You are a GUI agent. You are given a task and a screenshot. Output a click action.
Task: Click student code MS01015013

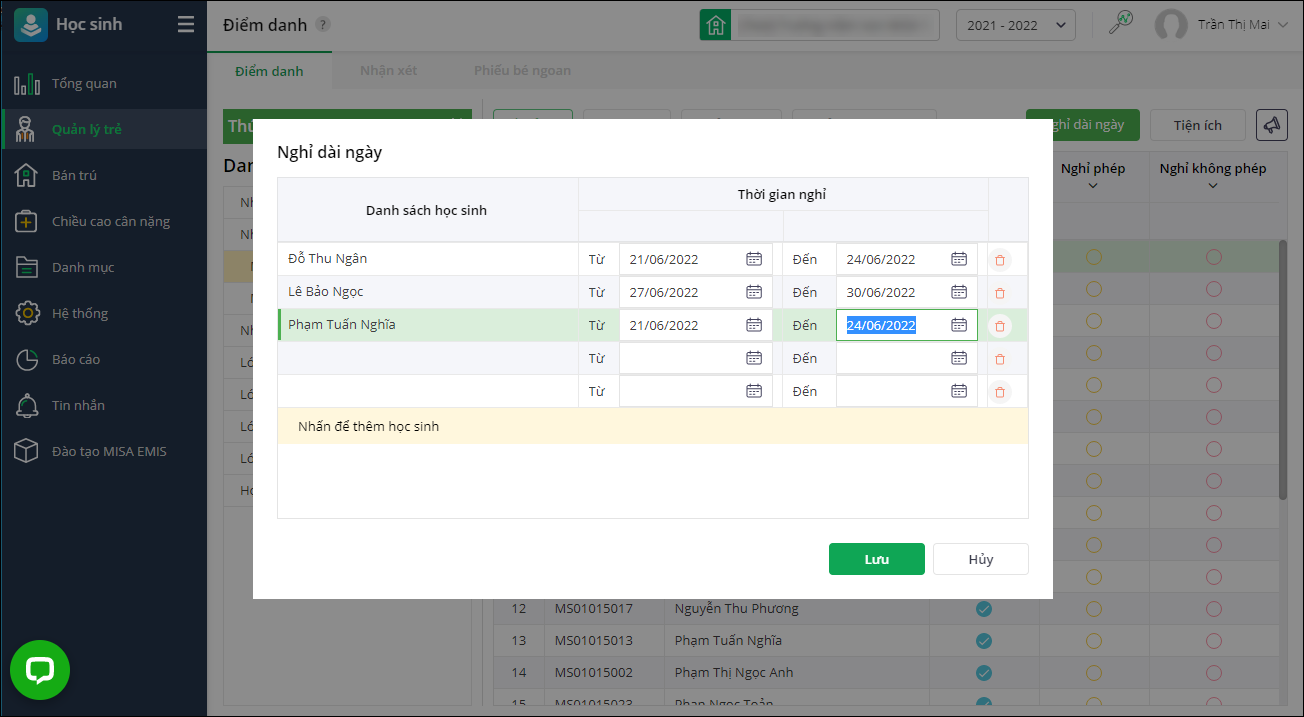(x=594, y=640)
